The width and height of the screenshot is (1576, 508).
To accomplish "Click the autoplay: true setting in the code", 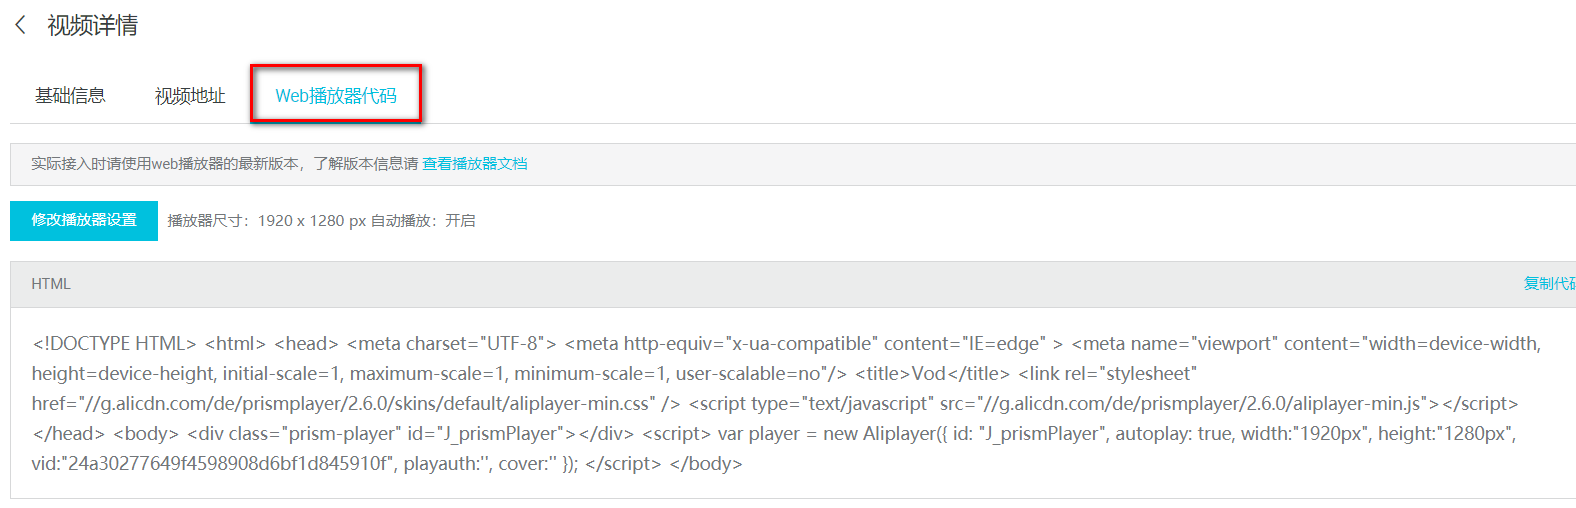I will (x=1174, y=434).
